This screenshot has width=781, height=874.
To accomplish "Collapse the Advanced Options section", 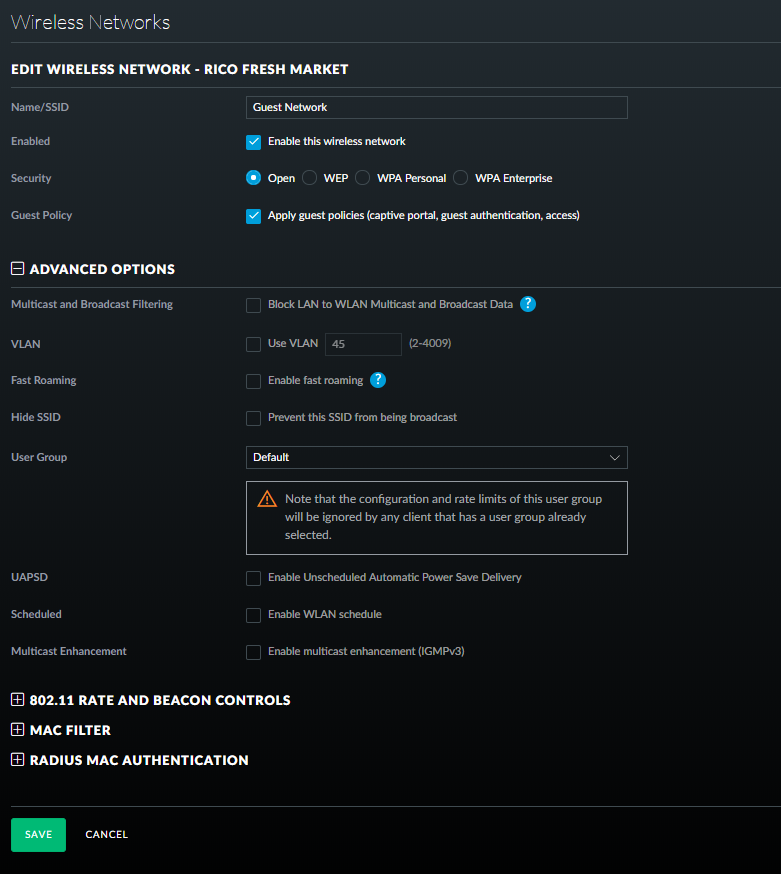I will [x=17, y=269].
